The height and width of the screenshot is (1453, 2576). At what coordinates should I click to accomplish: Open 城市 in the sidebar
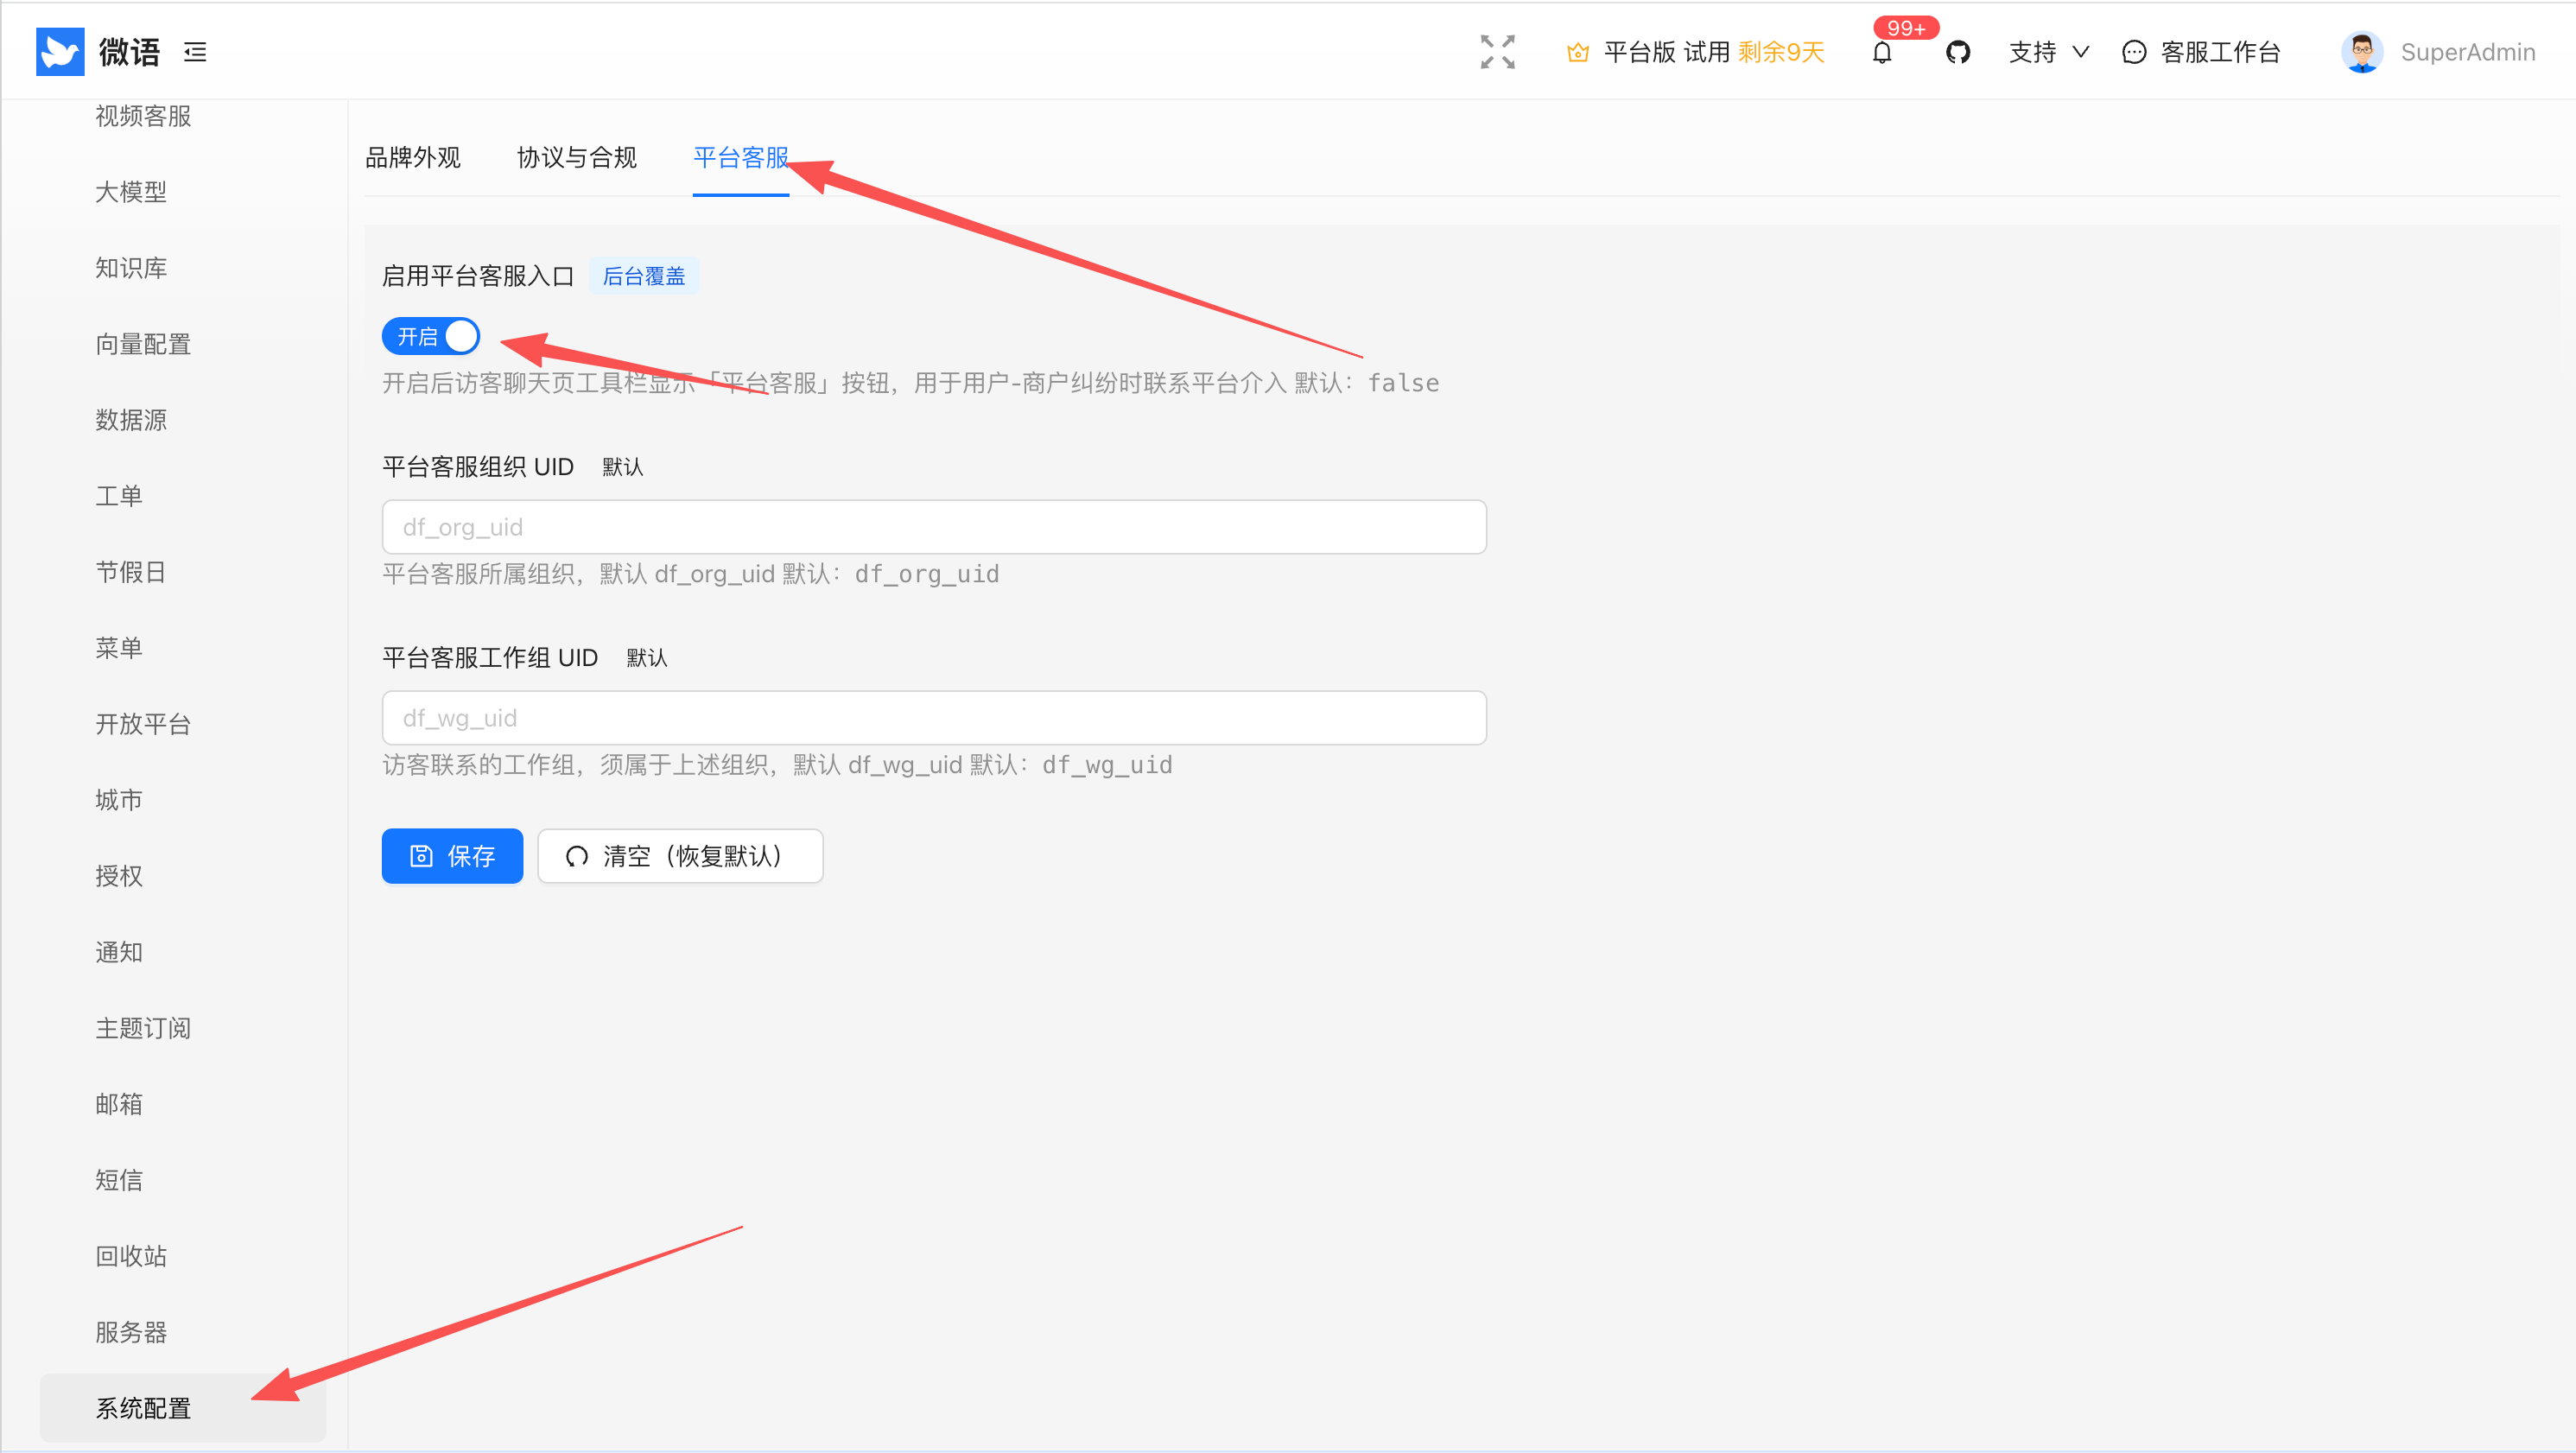pos(119,800)
